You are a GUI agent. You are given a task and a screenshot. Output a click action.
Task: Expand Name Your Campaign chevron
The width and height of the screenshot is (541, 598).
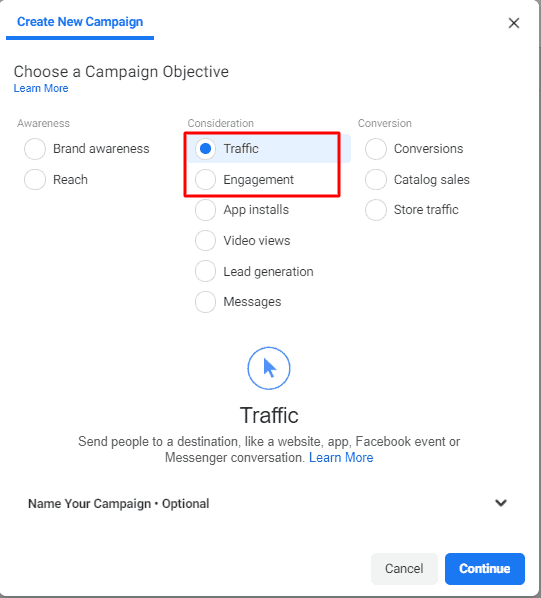501,503
